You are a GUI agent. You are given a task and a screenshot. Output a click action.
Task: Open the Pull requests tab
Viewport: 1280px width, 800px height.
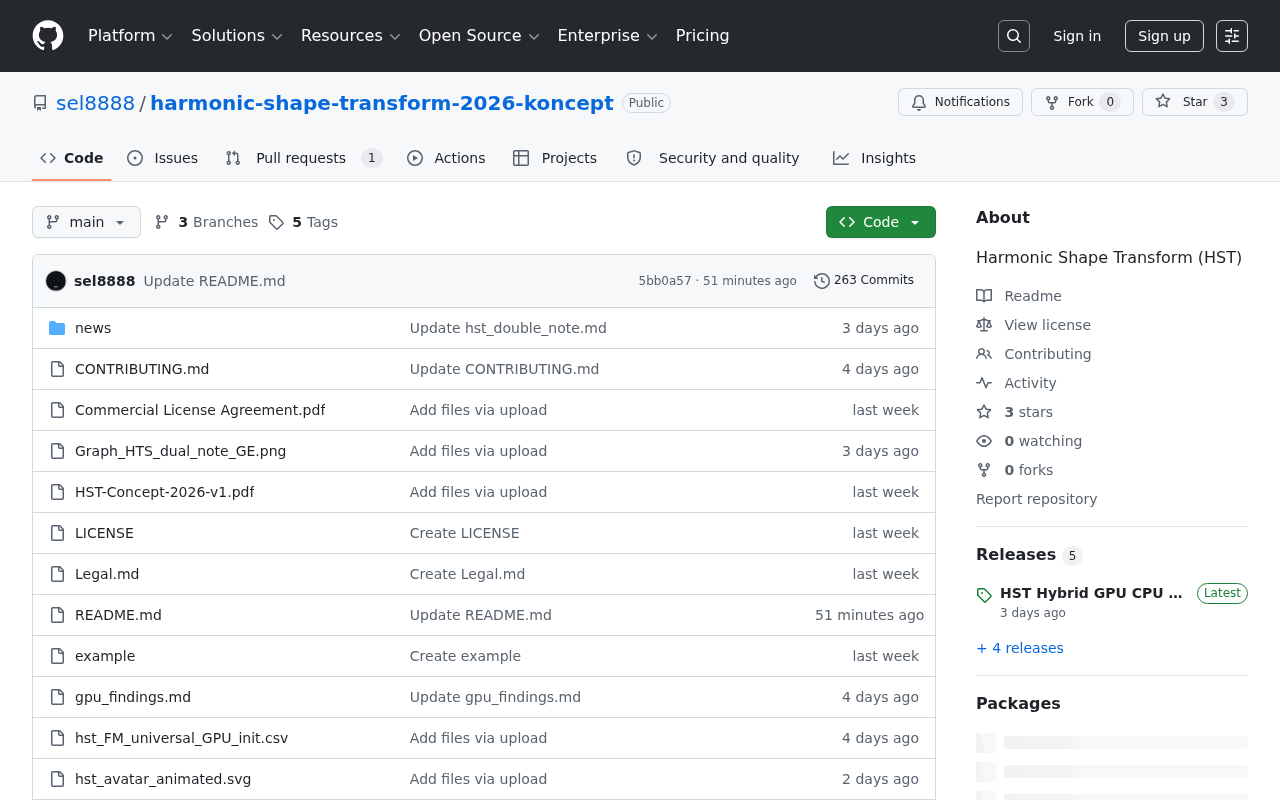304,158
